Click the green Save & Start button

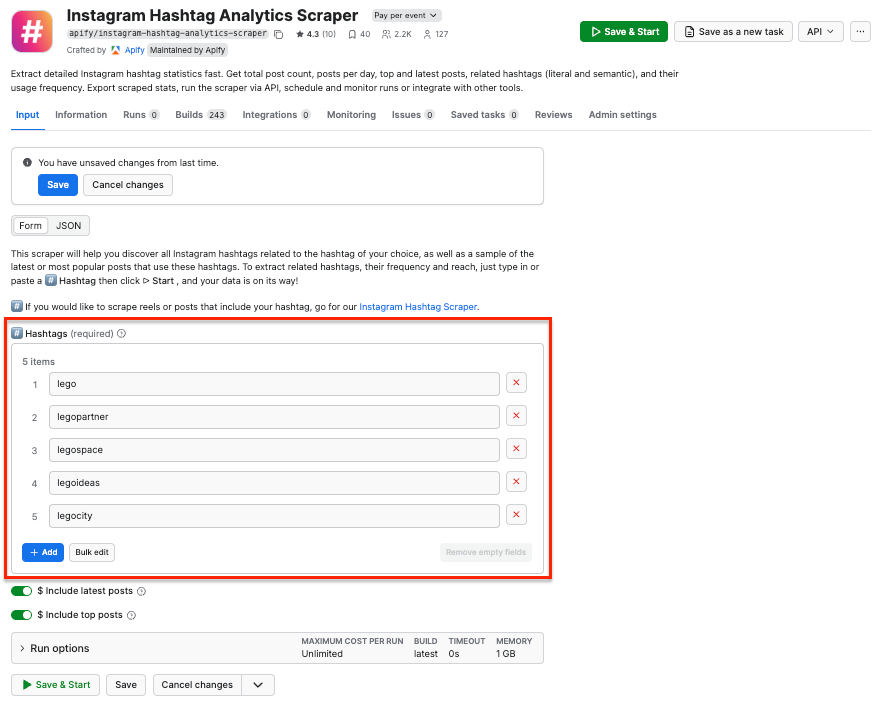point(623,31)
